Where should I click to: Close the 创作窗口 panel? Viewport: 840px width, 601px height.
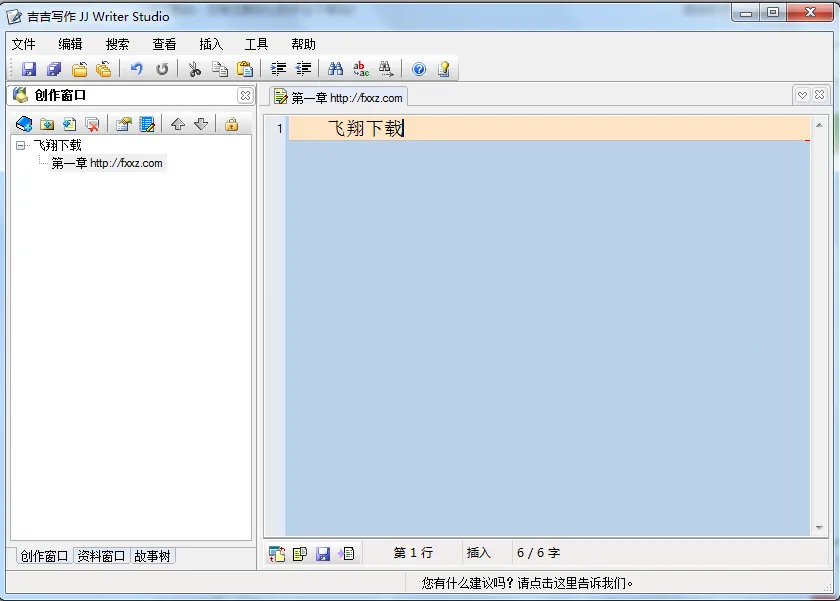[x=245, y=96]
